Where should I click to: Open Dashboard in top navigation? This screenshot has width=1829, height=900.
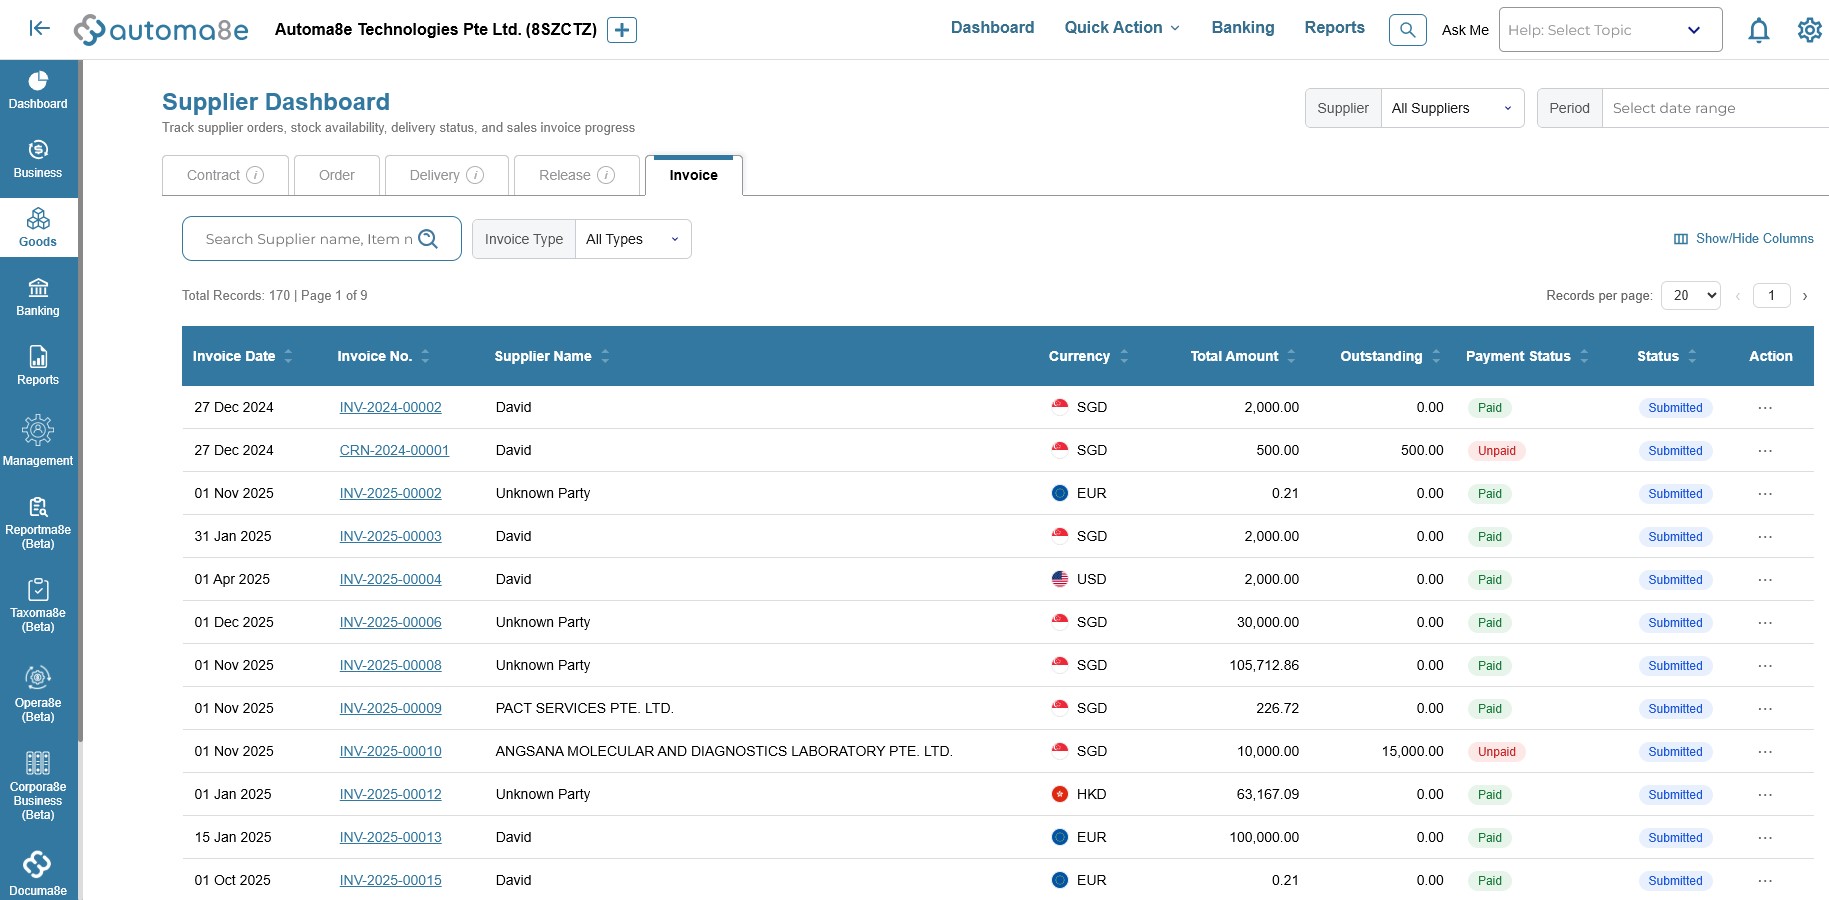[x=992, y=28]
